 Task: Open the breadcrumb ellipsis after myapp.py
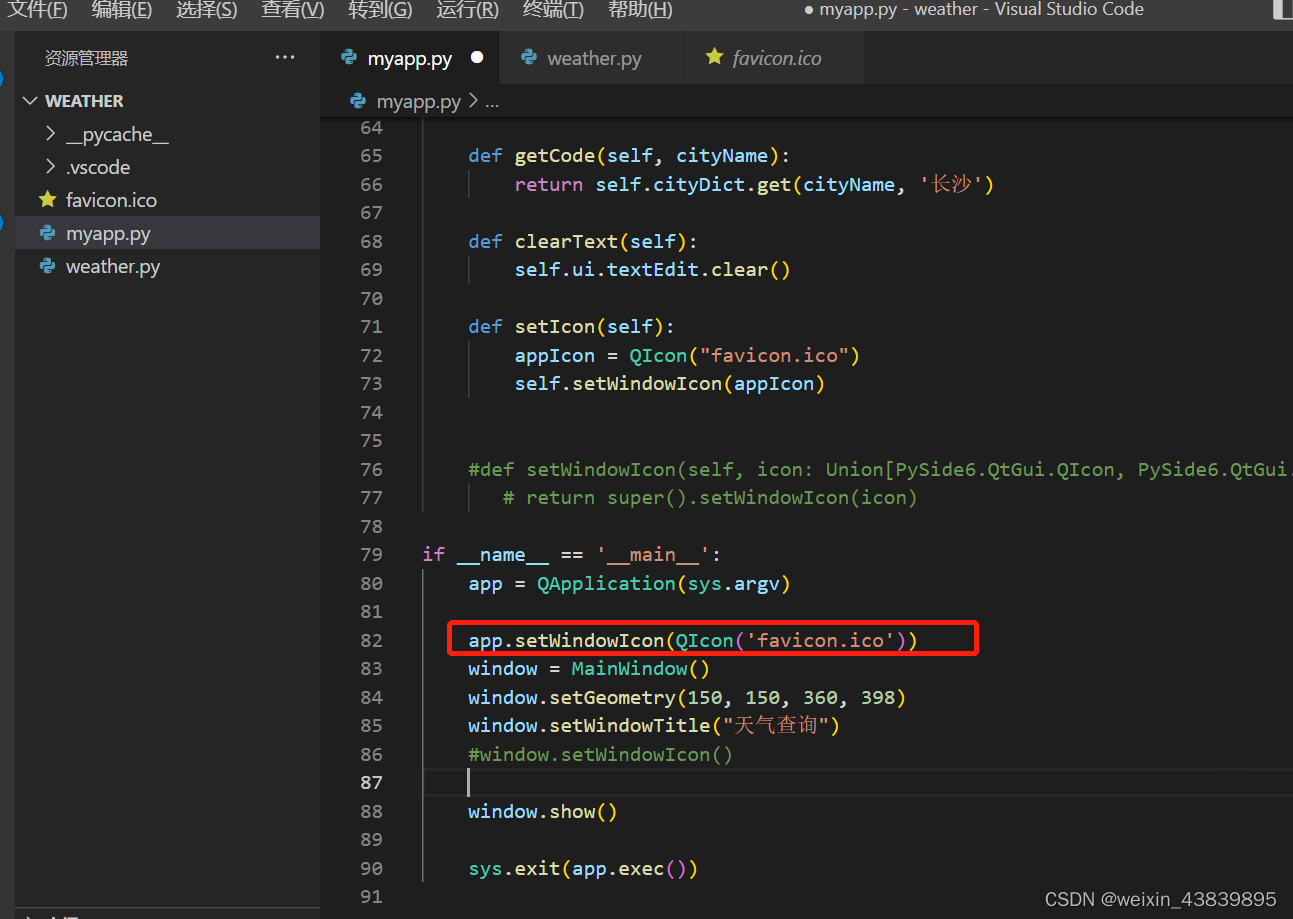coord(491,101)
